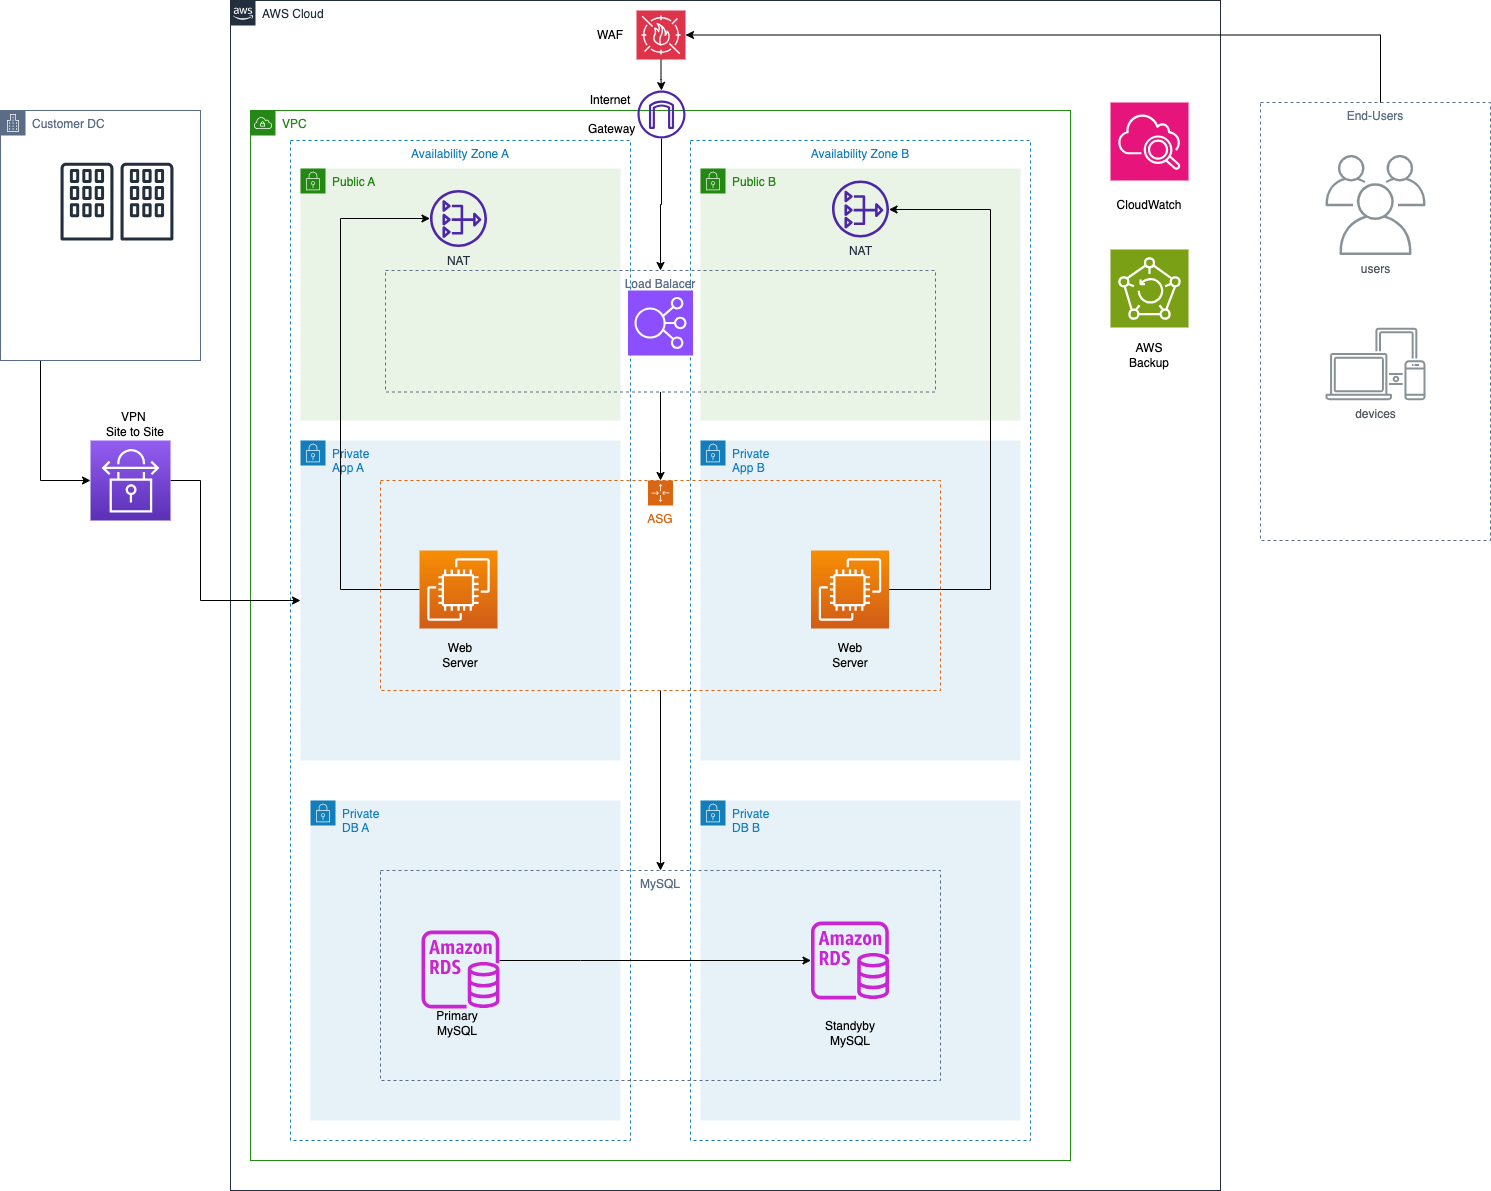
Task: Click the NAT gateway icon in Public A
Action: click(x=458, y=219)
